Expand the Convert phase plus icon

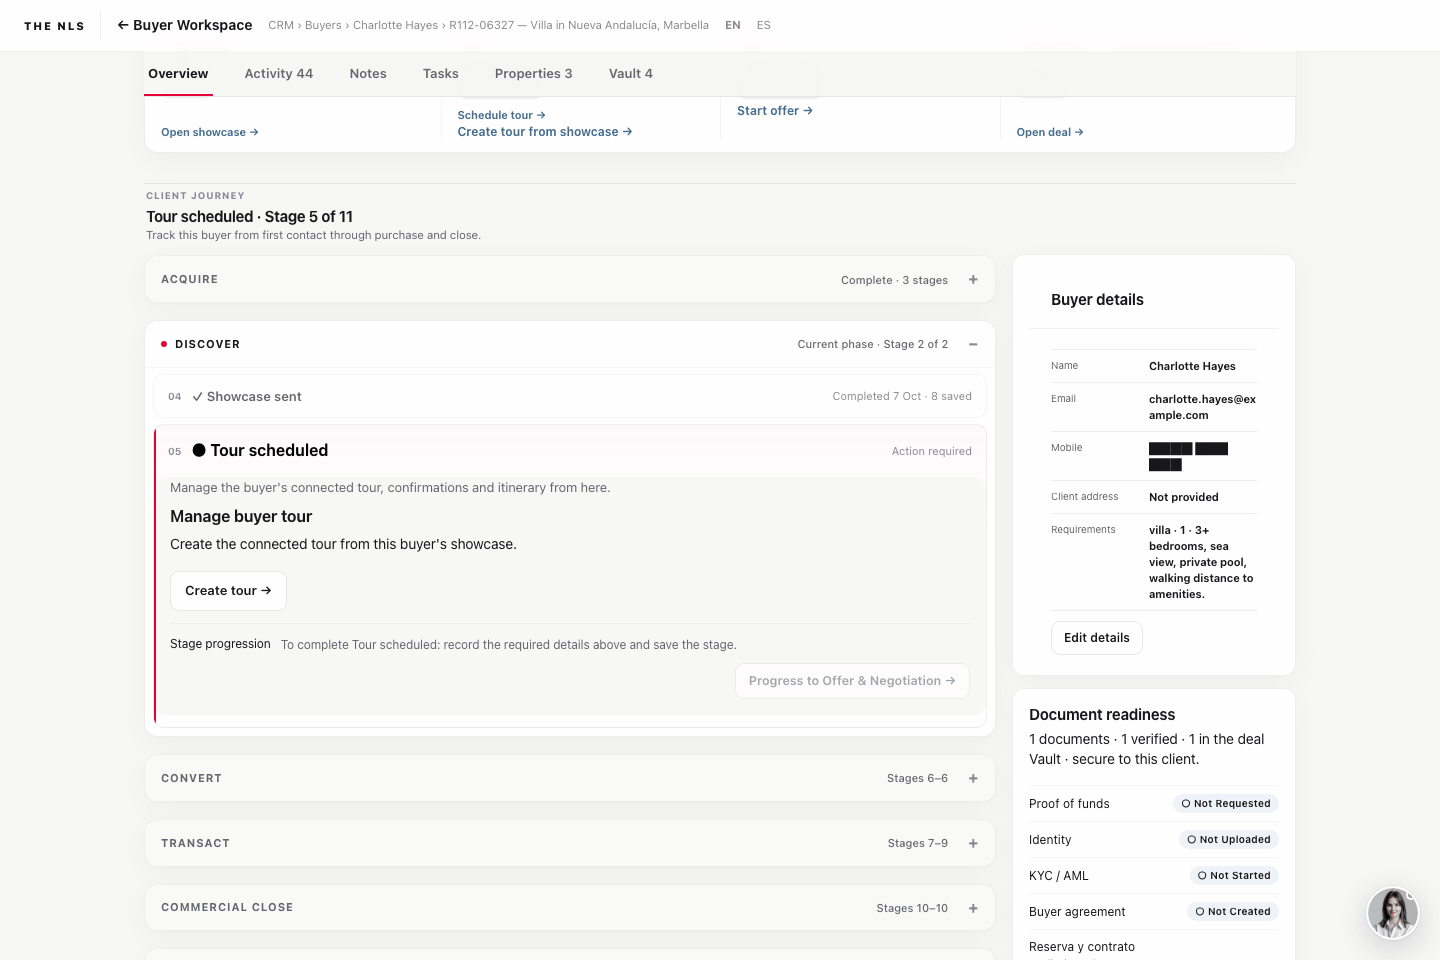[x=973, y=778]
